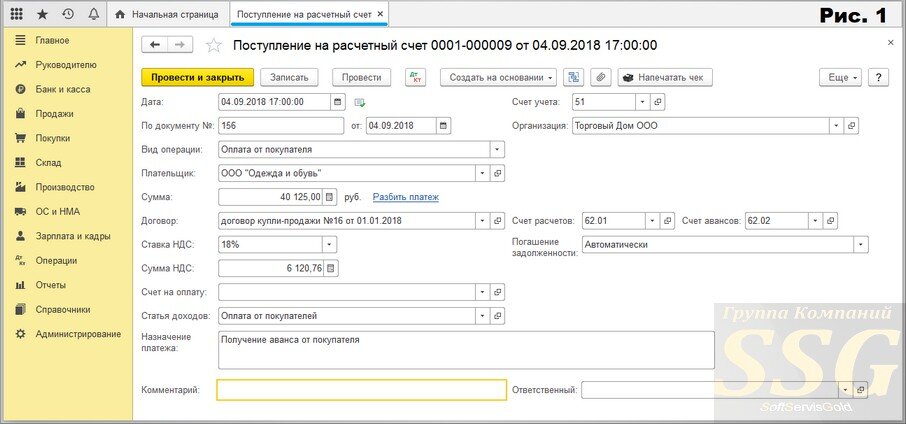Click Назначение платежа text area
This screenshot has height=424, width=906.
[x=466, y=350]
